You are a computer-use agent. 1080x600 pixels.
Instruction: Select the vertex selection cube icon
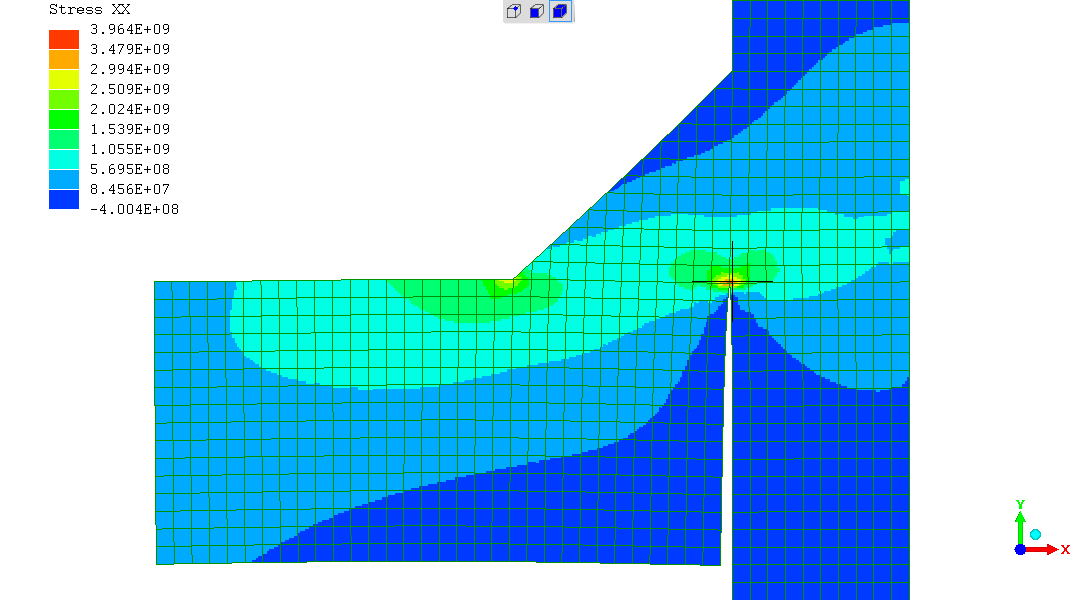(513, 12)
